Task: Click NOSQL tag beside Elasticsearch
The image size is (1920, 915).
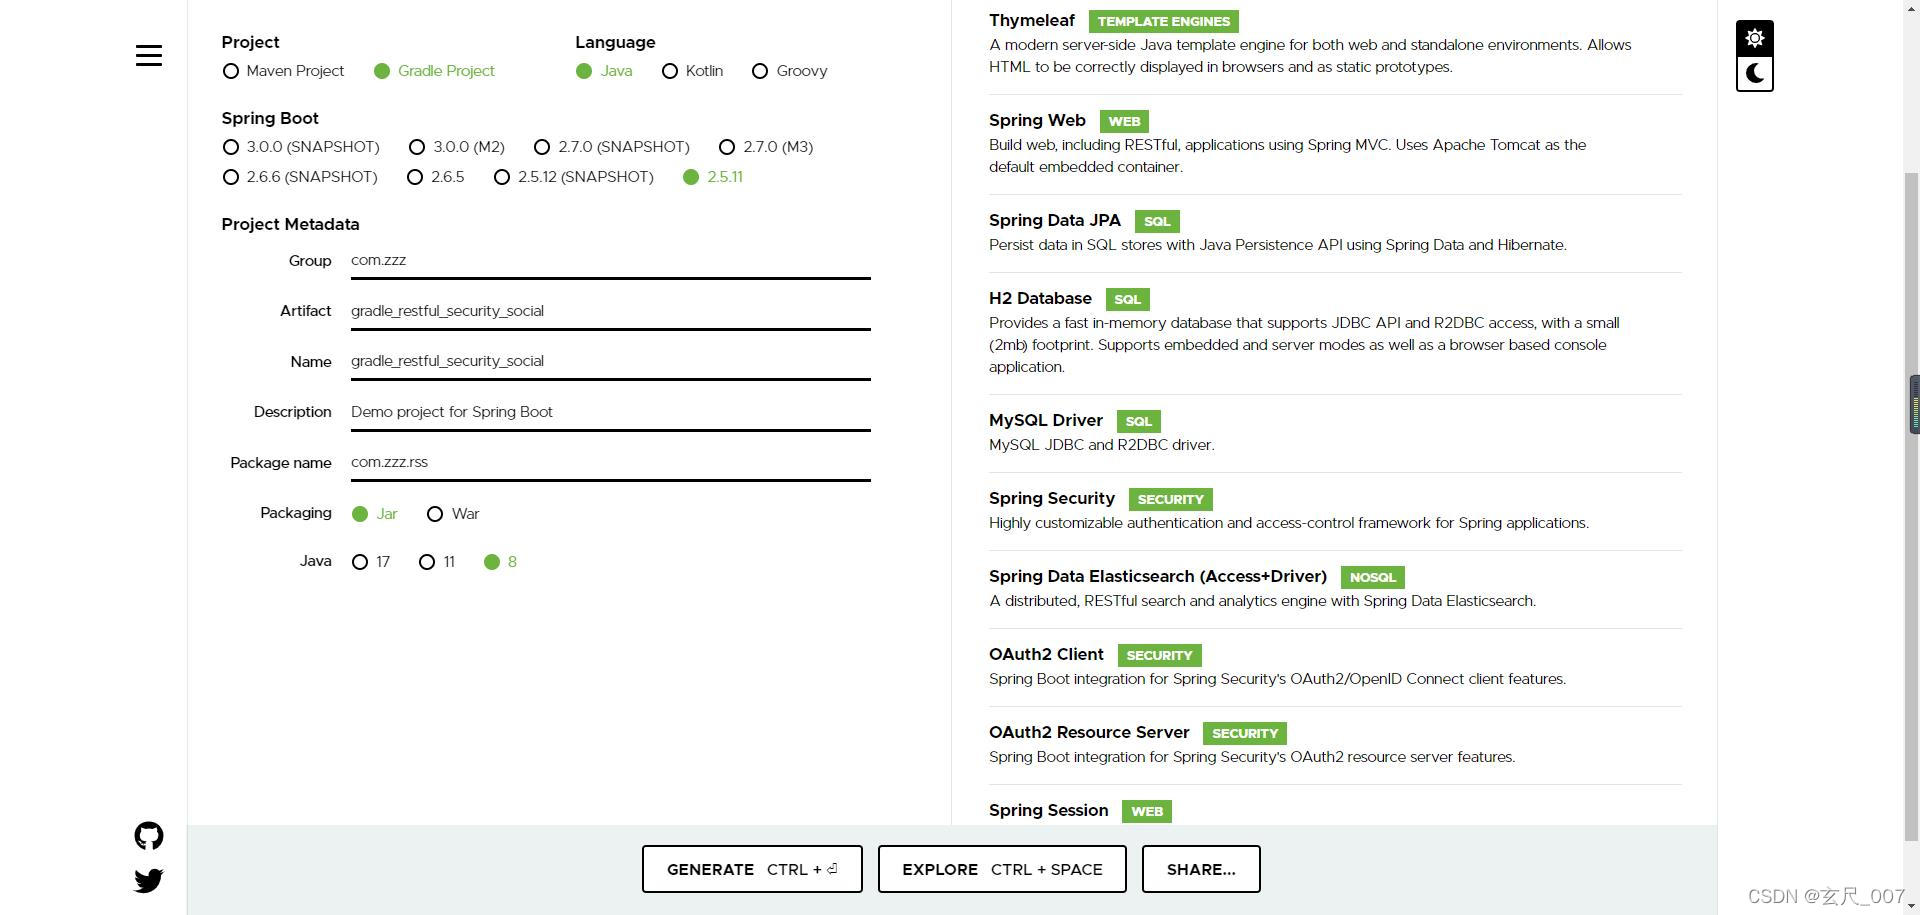Action: pos(1372,577)
